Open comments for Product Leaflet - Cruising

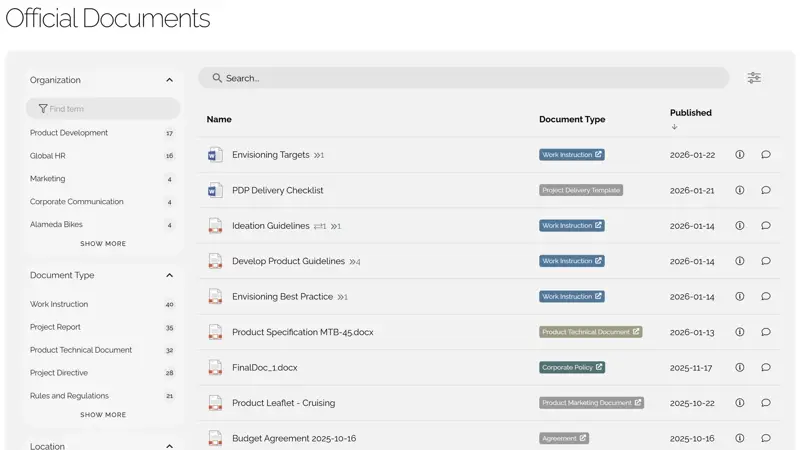[x=766, y=403]
